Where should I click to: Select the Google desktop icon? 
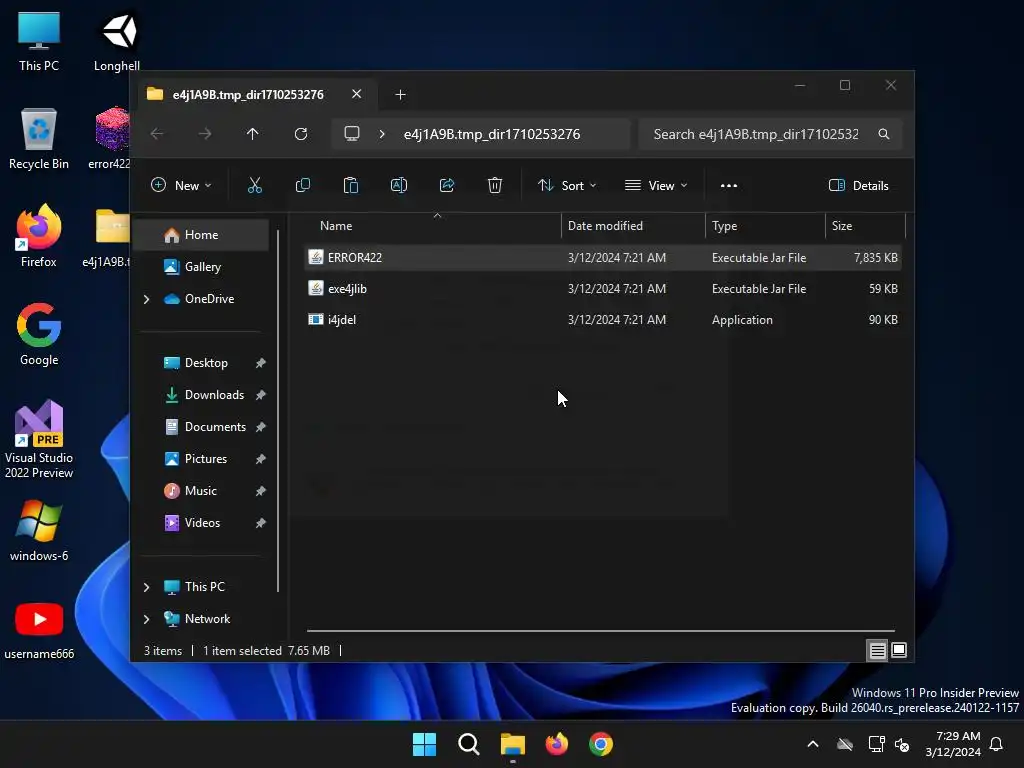point(39,334)
